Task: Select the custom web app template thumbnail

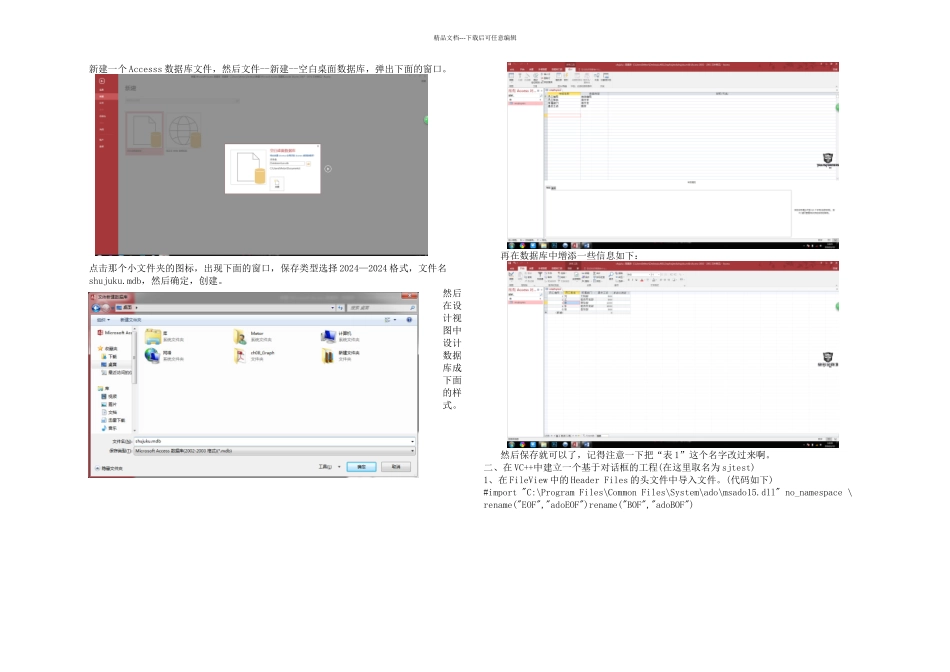Action: pyautogui.click(x=184, y=133)
